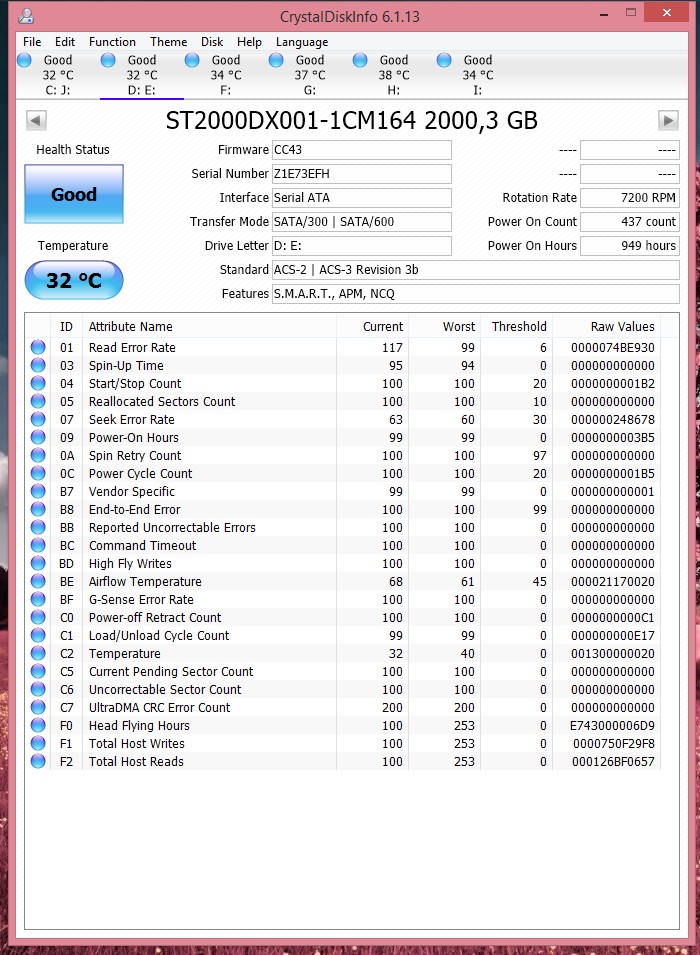Click the status icon for Airflow Temperature
Image resolution: width=700 pixels, height=955 pixels.
[38, 581]
